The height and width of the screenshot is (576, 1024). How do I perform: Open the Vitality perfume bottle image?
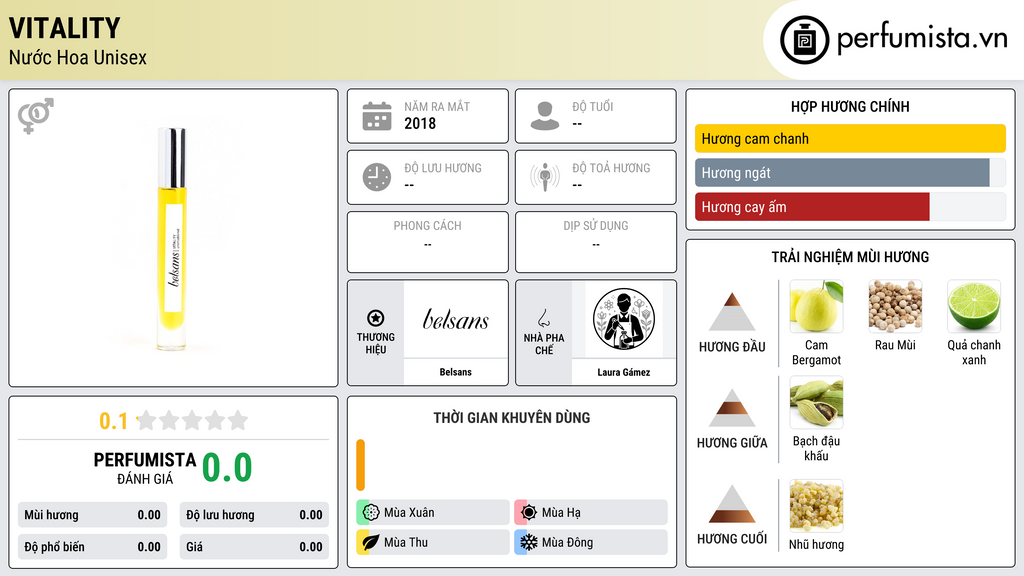click(x=172, y=239)
